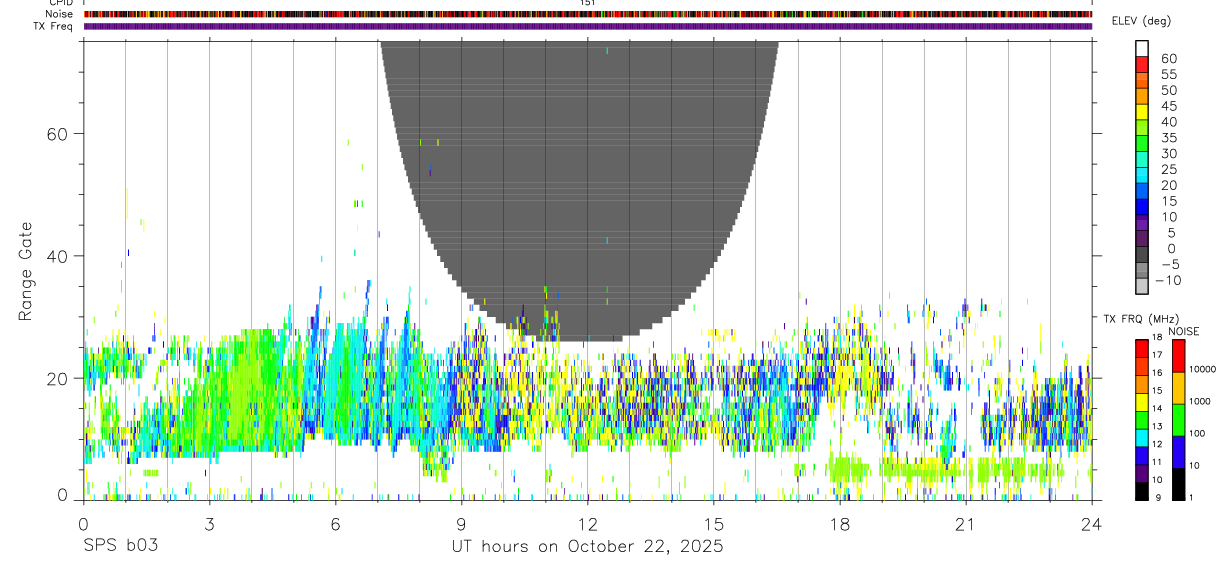Click the red 60 degree elevation swatch

(x=1142, y=64)
